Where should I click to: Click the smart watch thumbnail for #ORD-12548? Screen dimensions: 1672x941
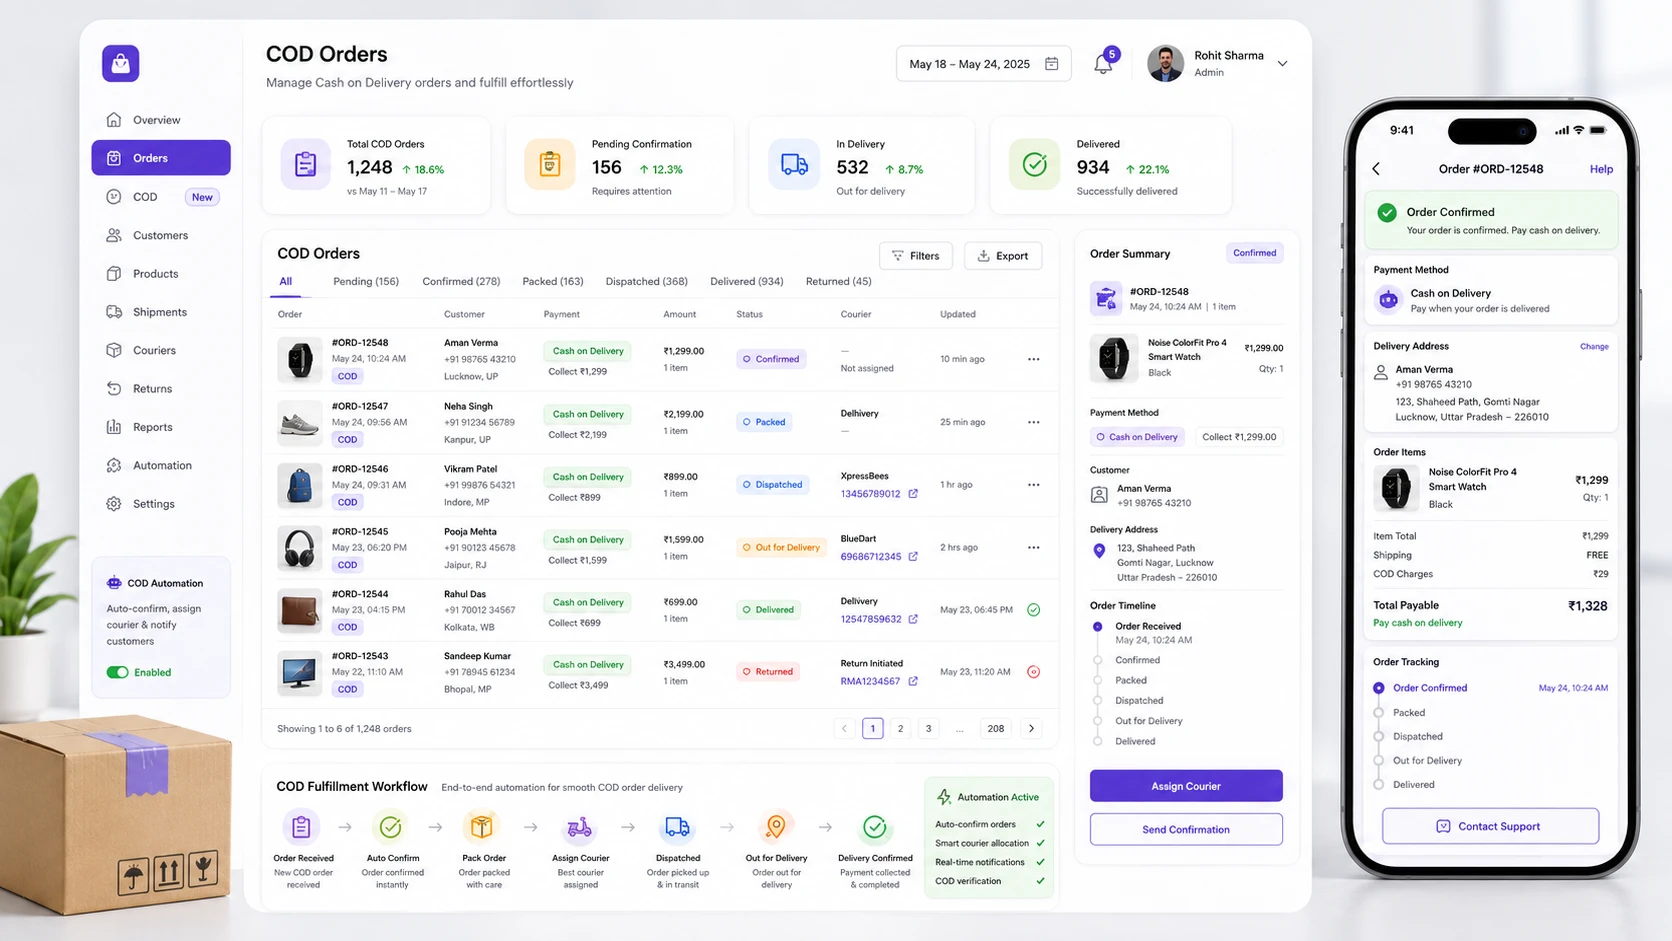[300, 359]
